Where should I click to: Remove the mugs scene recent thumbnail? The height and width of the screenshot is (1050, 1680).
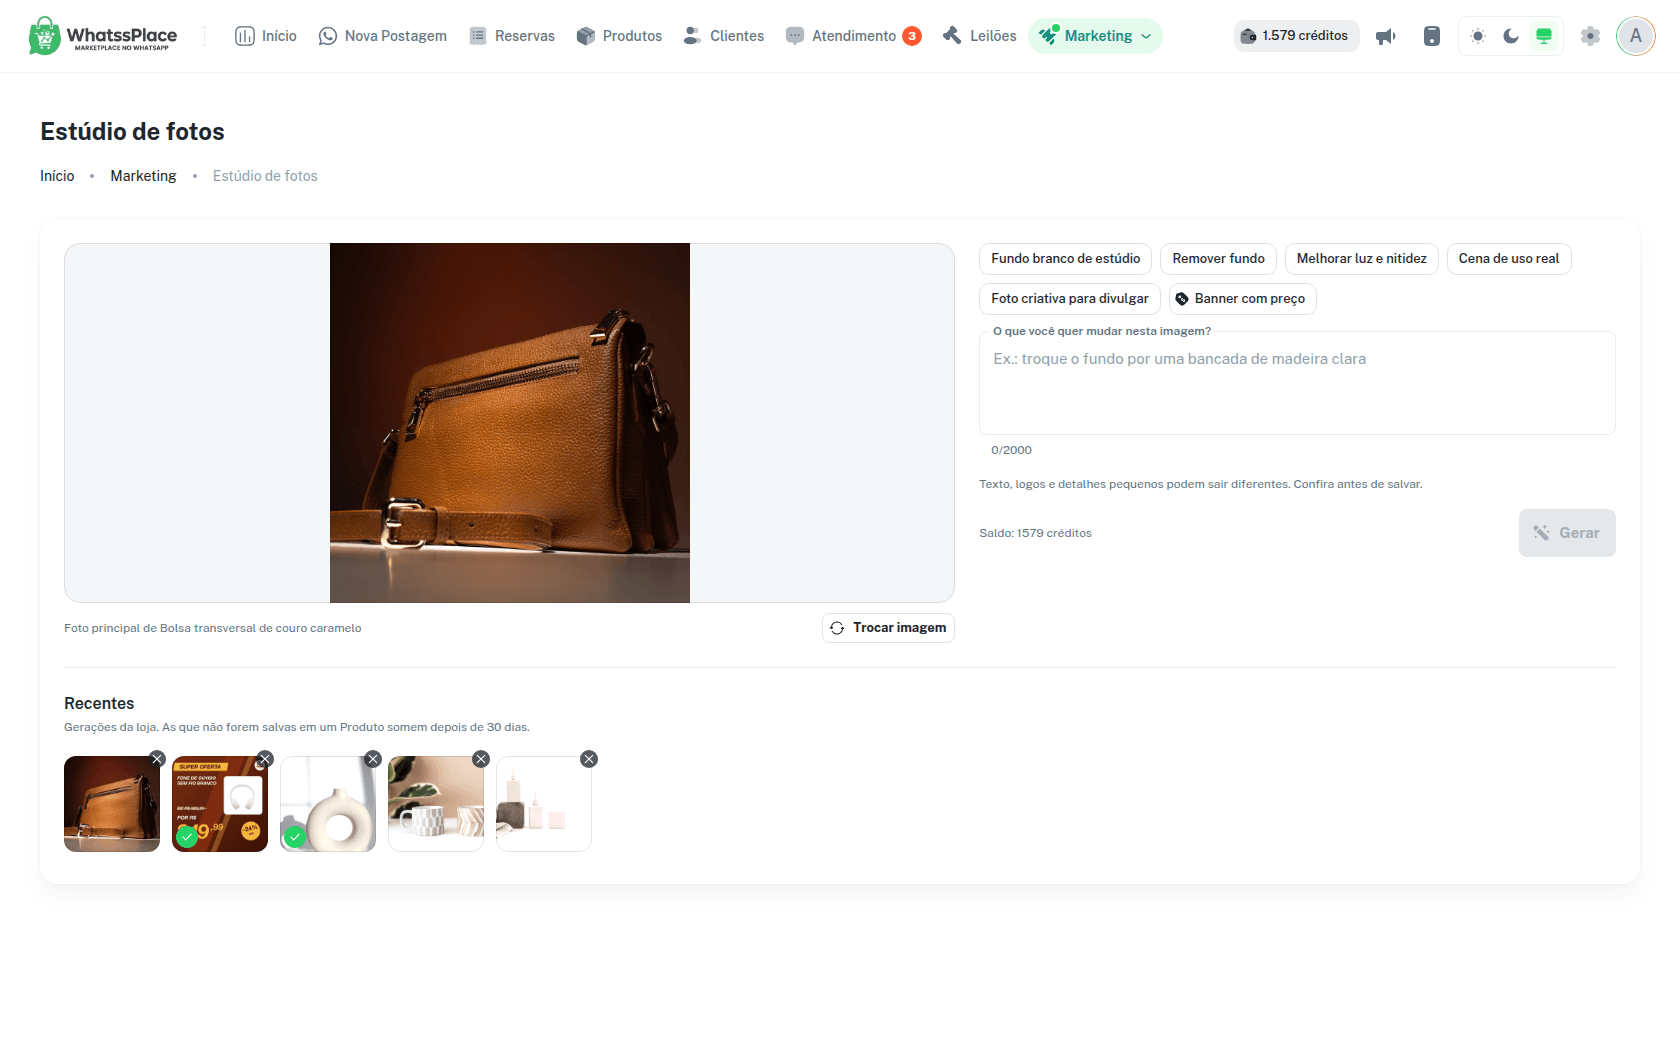pyautogui.click(x=481, y=759)
